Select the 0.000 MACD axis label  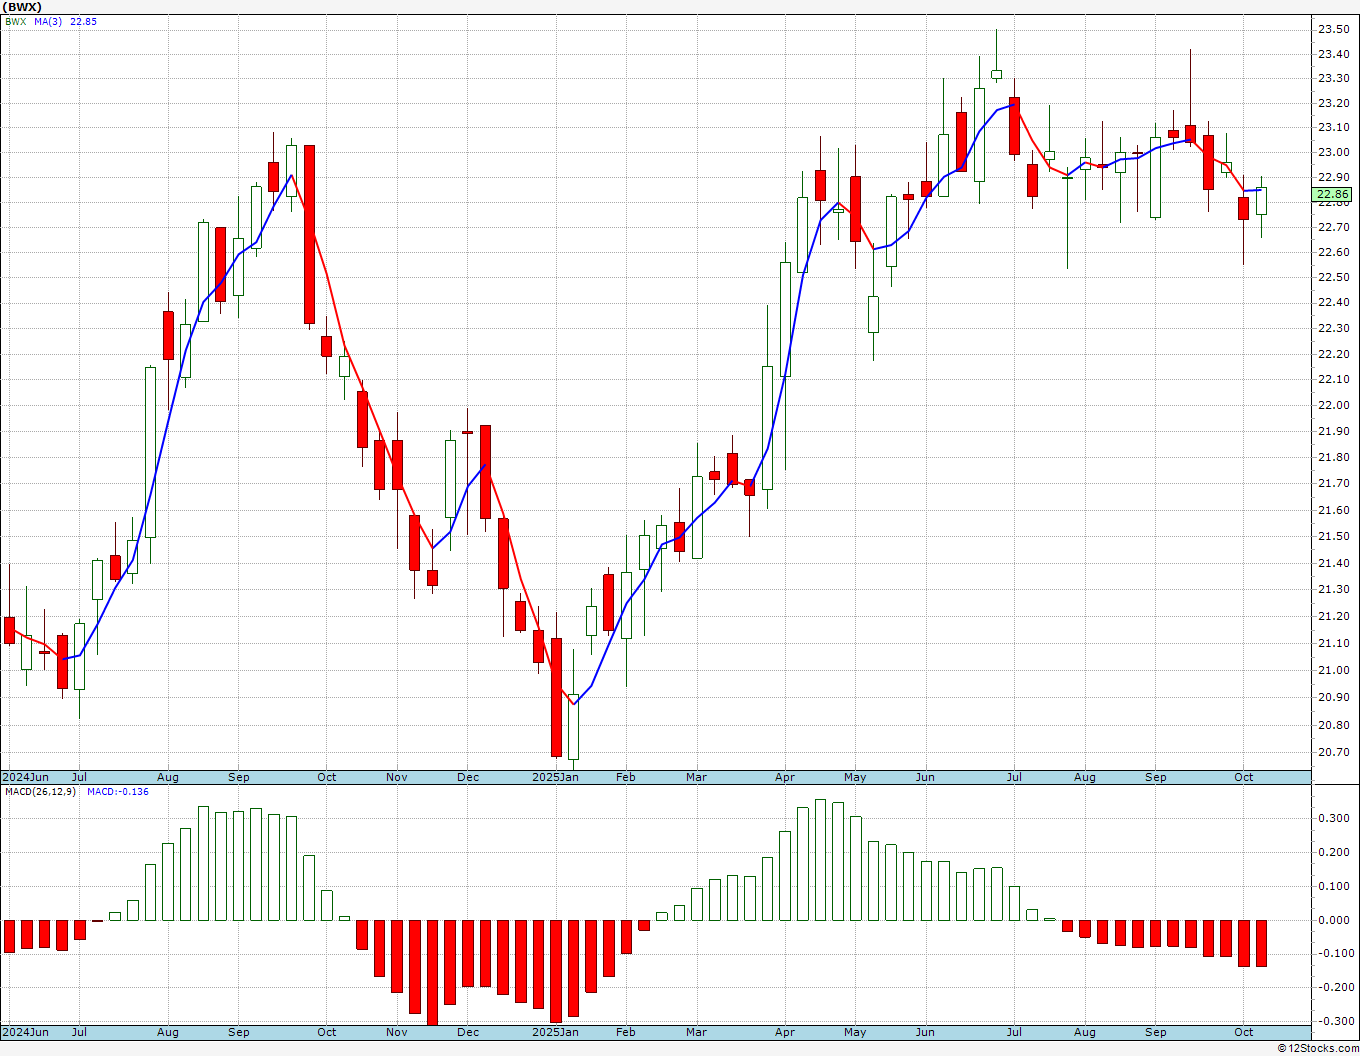[x=1335, y=920]
